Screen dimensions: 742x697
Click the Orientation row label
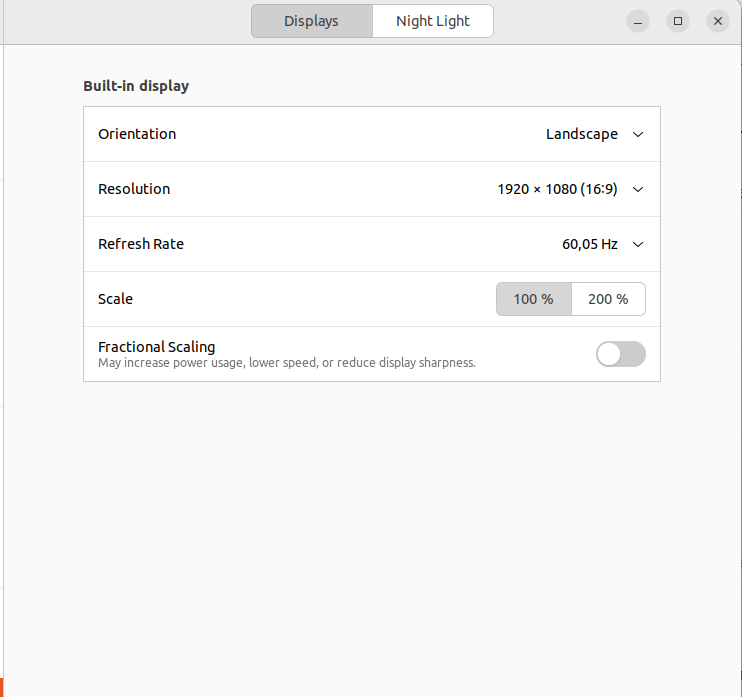pos(137,134)
